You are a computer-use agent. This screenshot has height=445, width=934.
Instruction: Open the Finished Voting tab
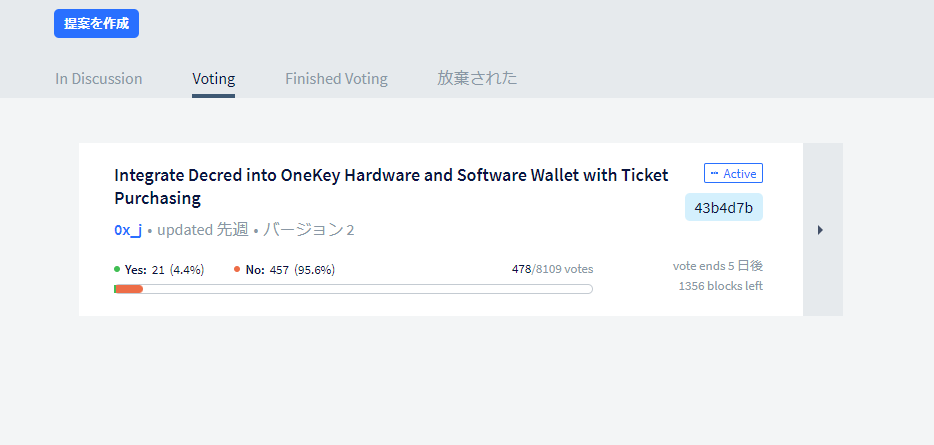point(336,78)
